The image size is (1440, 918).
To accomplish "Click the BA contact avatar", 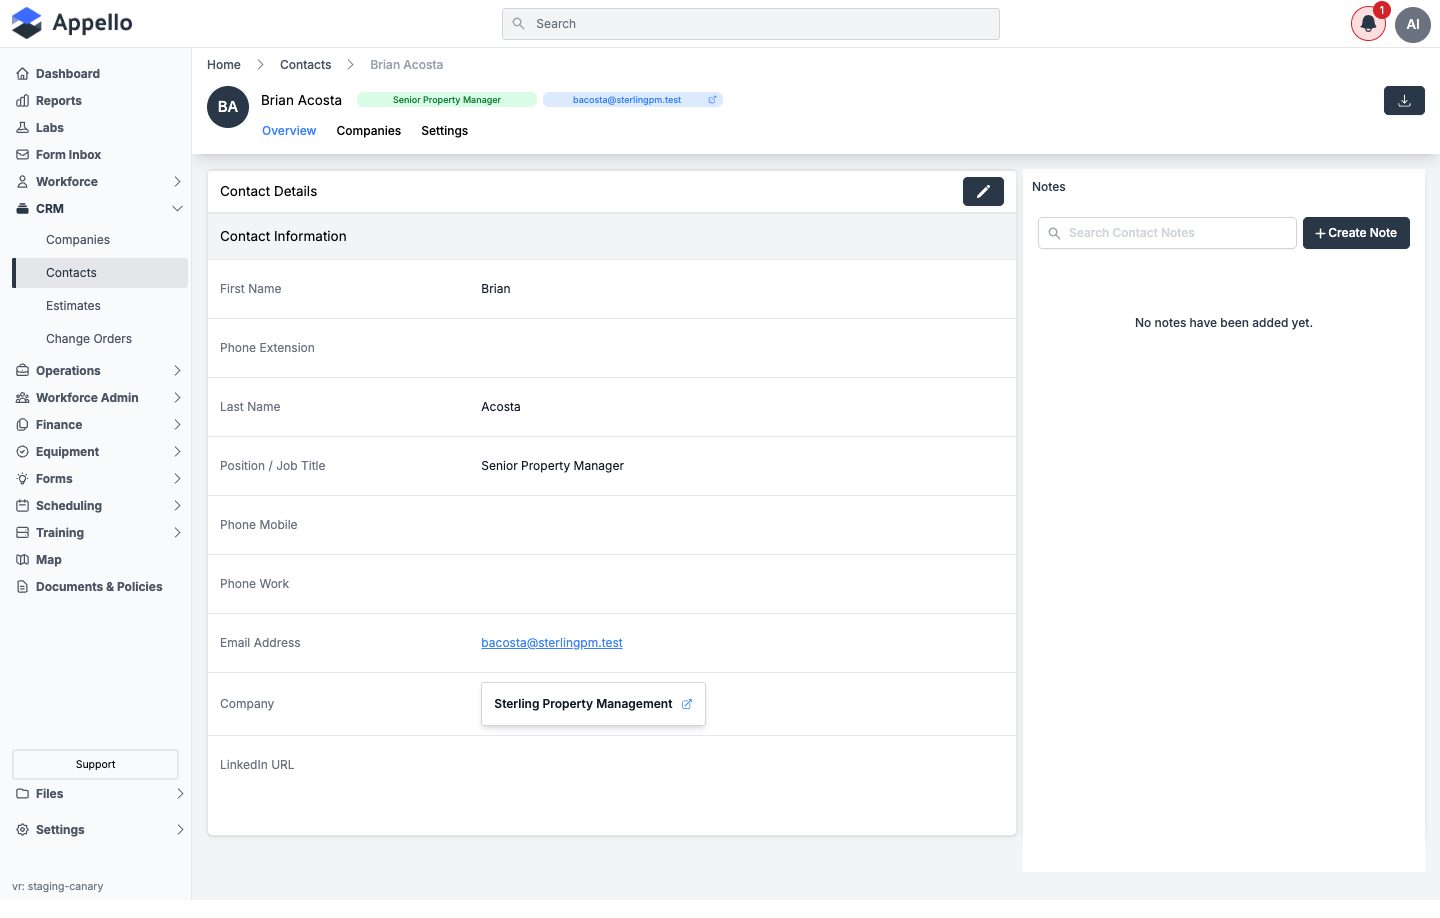I will (228, 107).
